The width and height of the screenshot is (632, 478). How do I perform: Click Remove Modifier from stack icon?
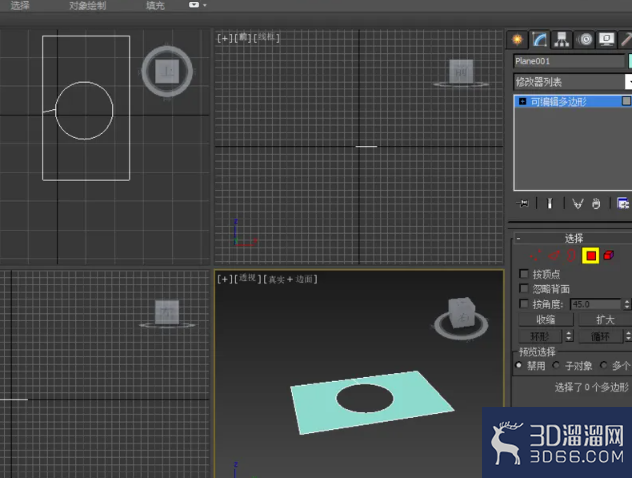point(596,204)
